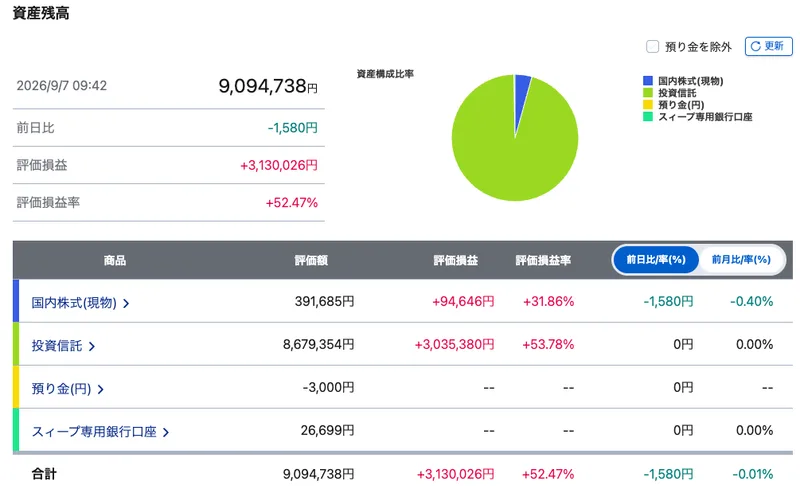Expand chevron next to 投資信託
Viewport: 800px width, 486px height.
tap(92, 347)
